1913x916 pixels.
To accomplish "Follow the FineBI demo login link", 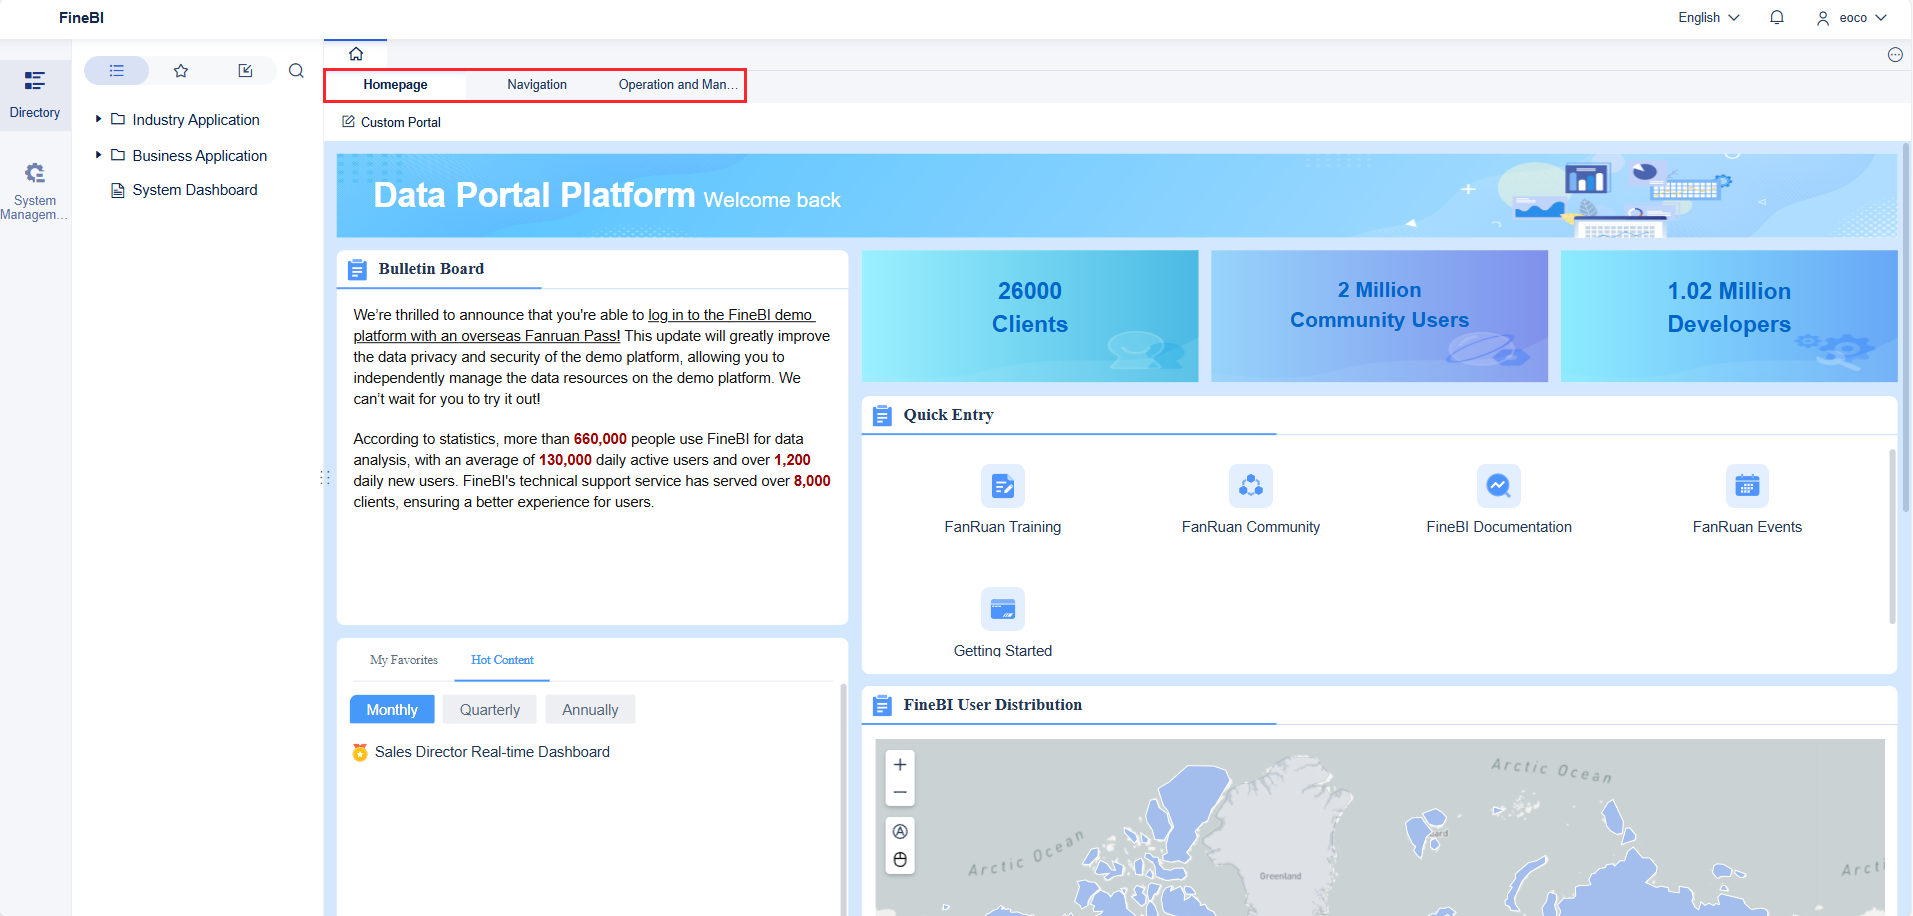I will click(584, 325).
